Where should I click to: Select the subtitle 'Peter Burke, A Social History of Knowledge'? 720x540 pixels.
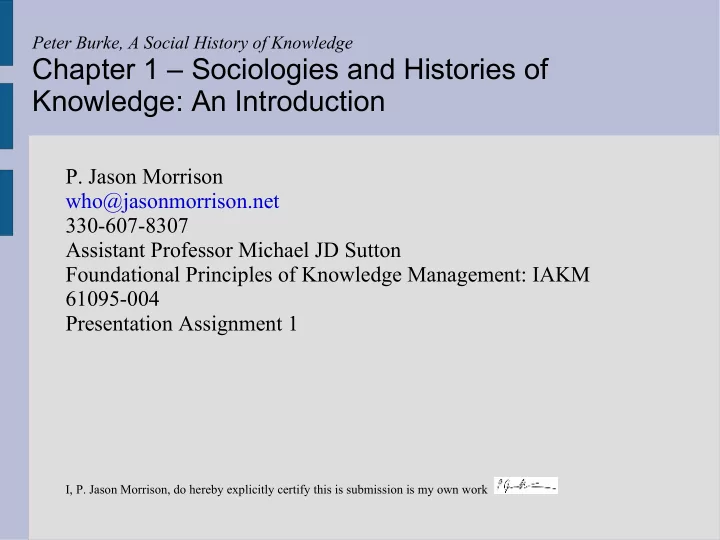click(192, 43)
